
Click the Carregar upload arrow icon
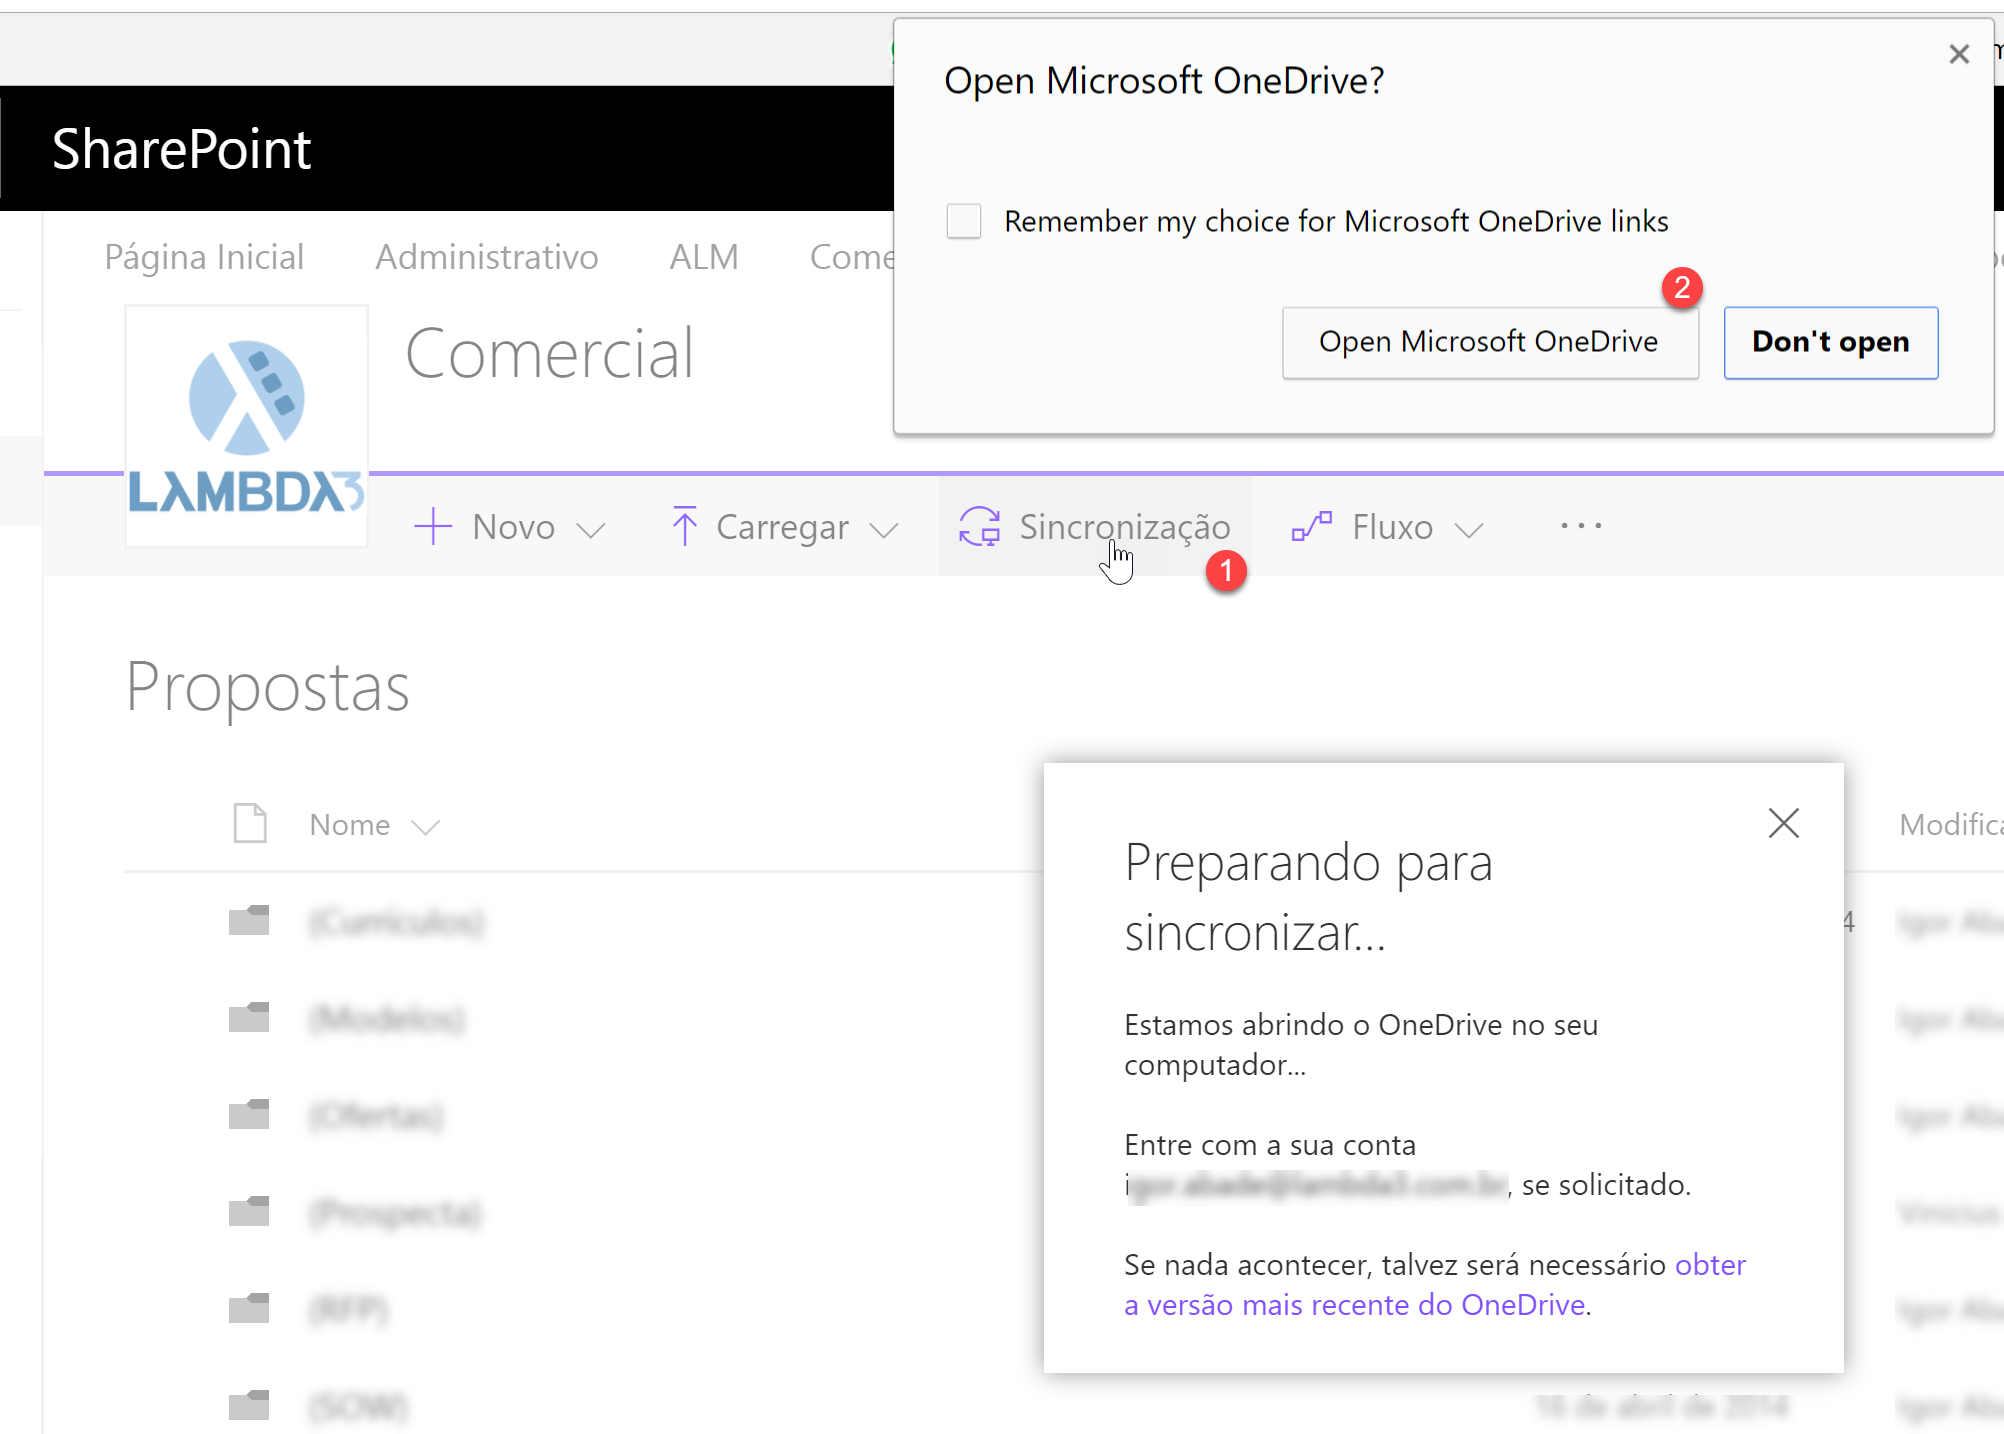tap(685, 526)
